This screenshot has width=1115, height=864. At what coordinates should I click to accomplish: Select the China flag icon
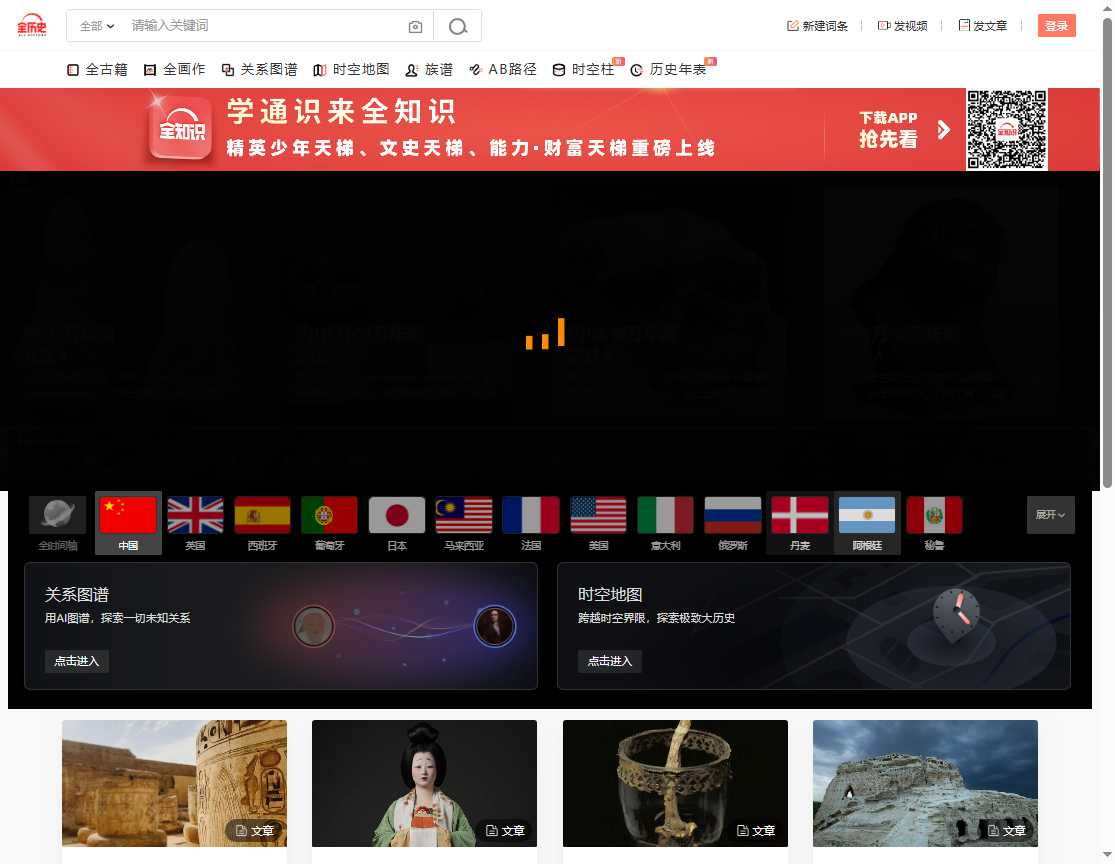[128, 516]
